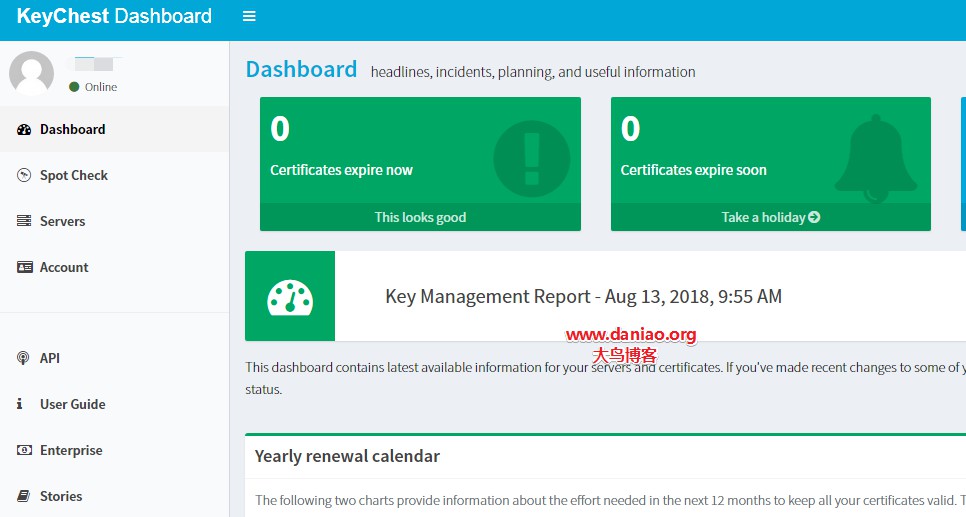Image resolution: width=966 pixels, height=517 pixels.
Task: Click the This looks good footer link
Action: pyautogui.click(x=420, y=217)
